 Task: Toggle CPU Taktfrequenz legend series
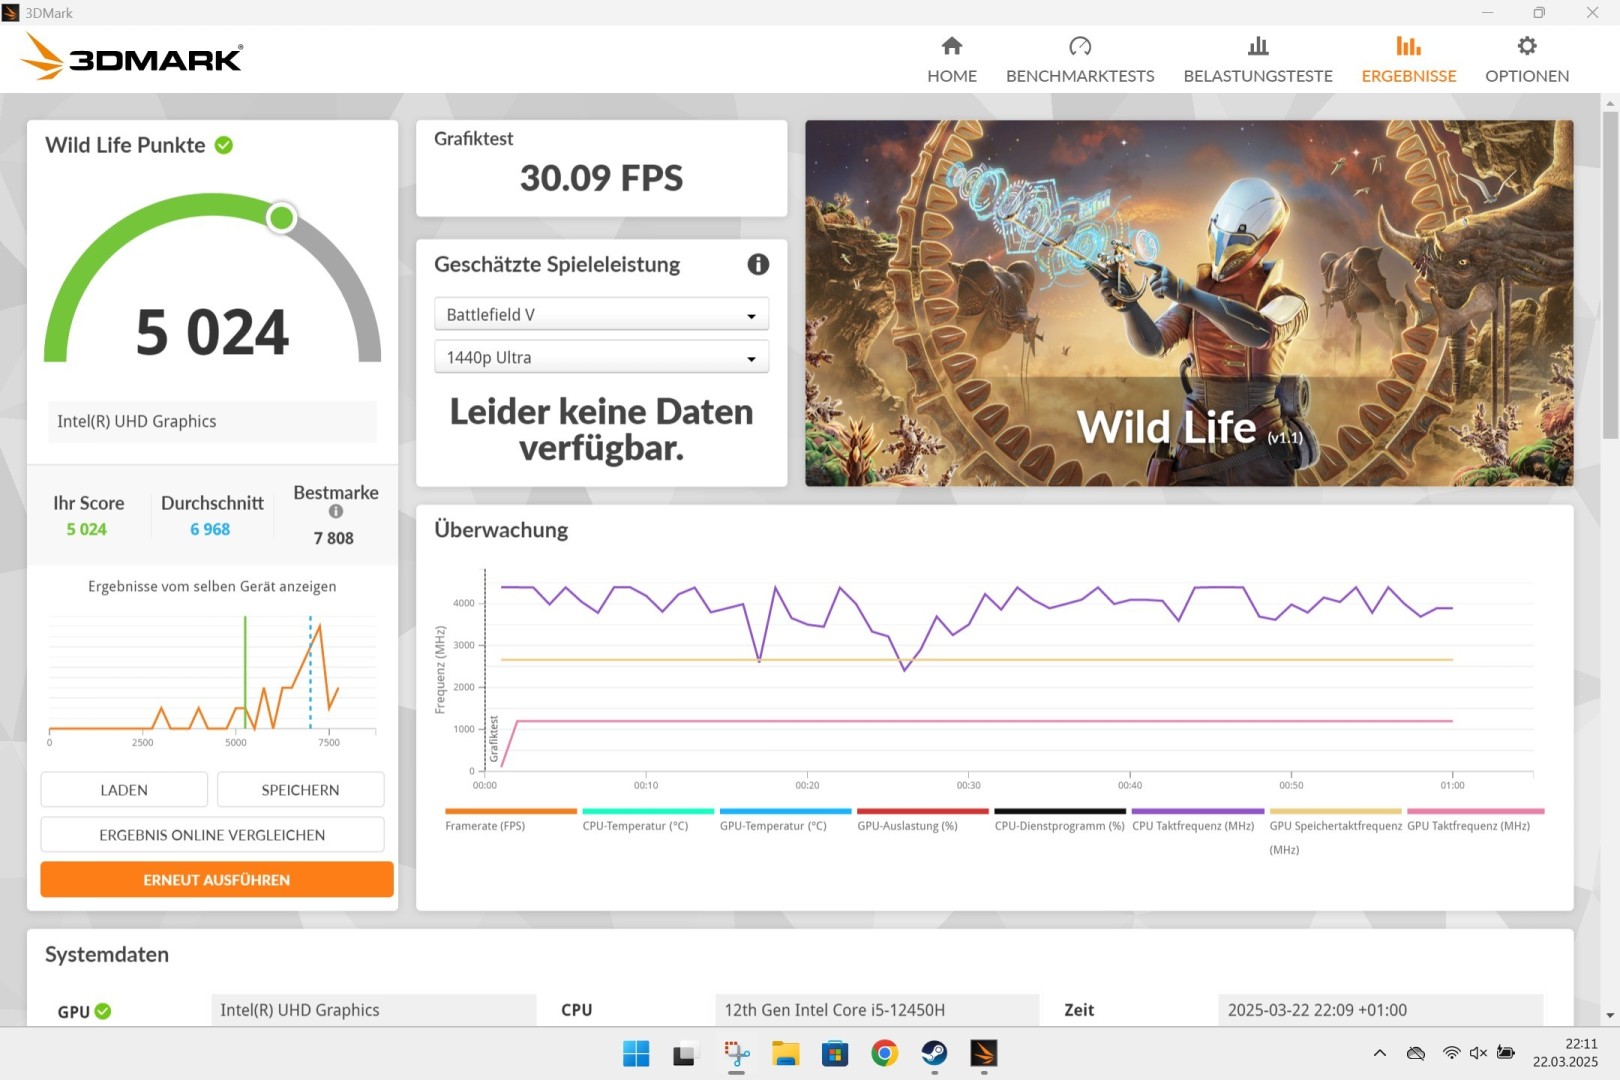[1192, 826]
